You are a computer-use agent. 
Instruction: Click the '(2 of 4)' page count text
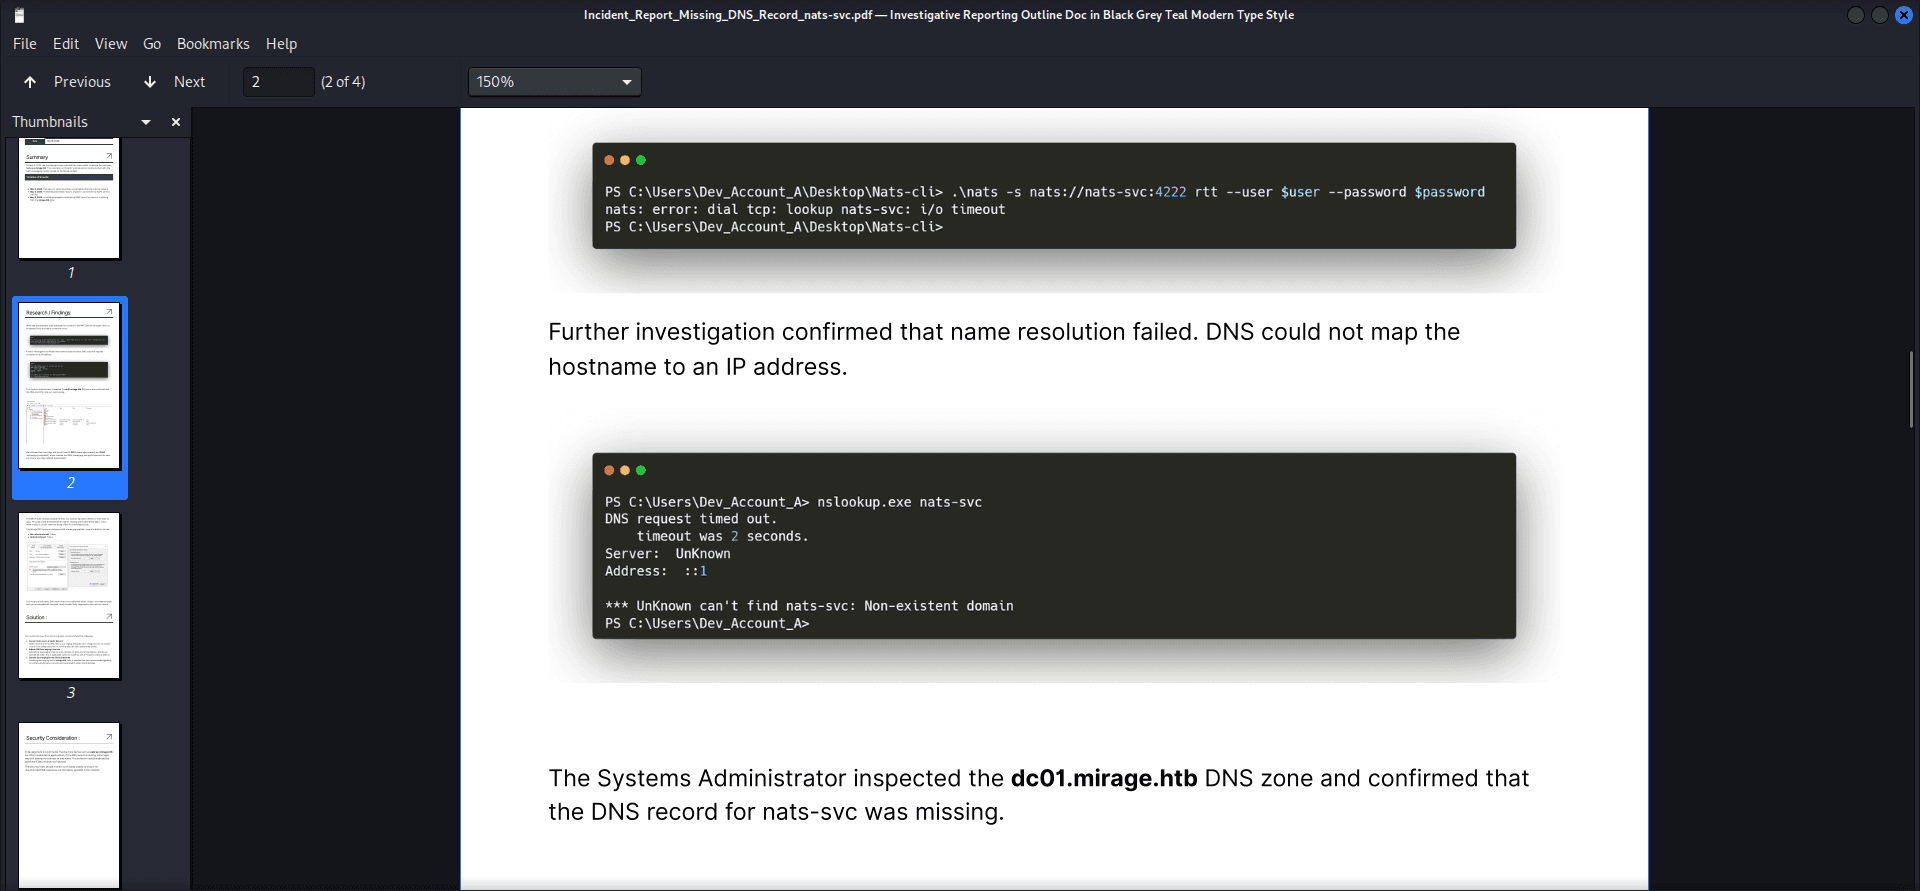(x=343, y=82)
